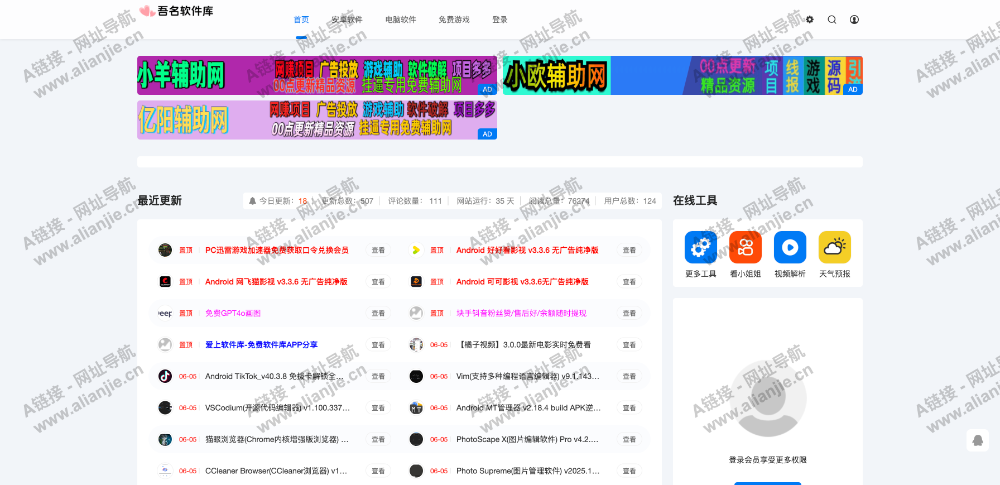Click the CCleaner Browser app icon
This screenshot has height=485, width=1000.
165,471
